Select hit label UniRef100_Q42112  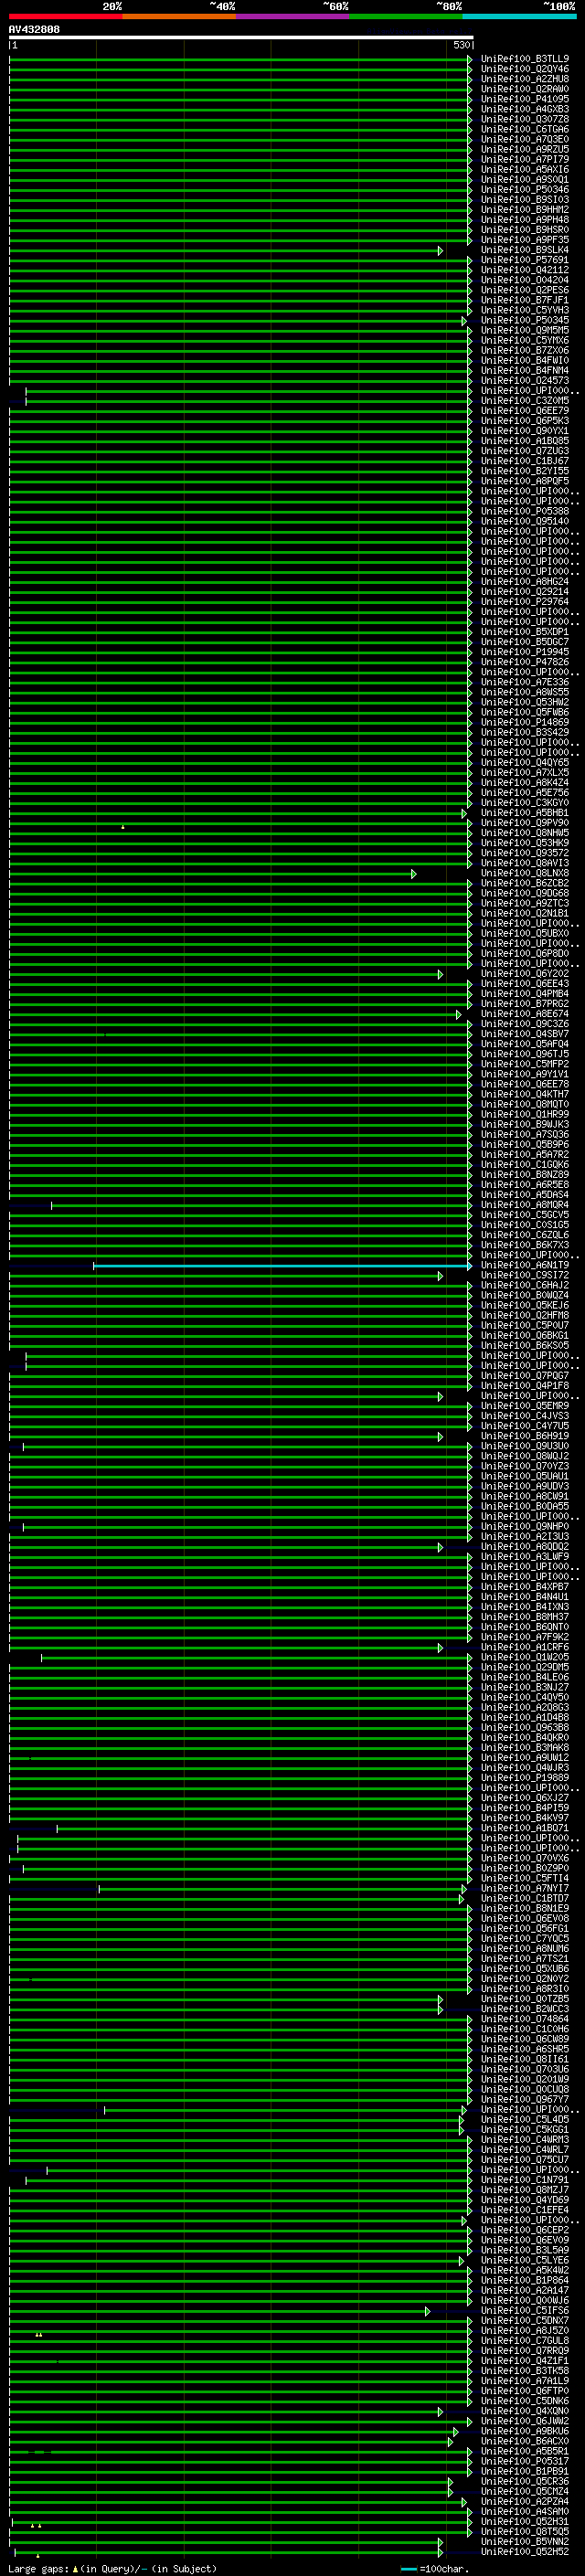tap(525, 270)
